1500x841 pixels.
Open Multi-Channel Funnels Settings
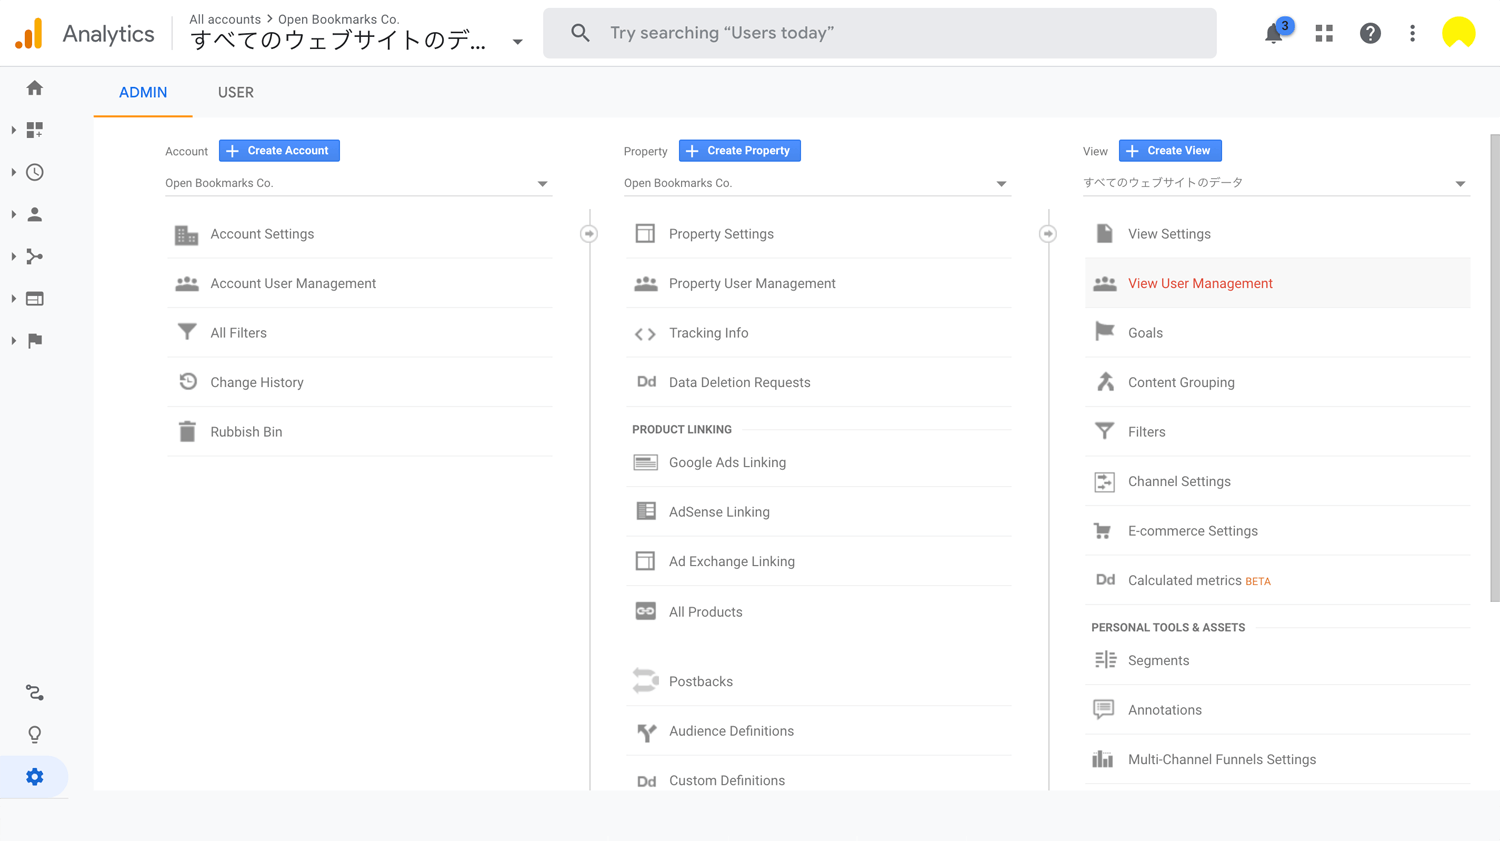click(x=1222, y=760)
